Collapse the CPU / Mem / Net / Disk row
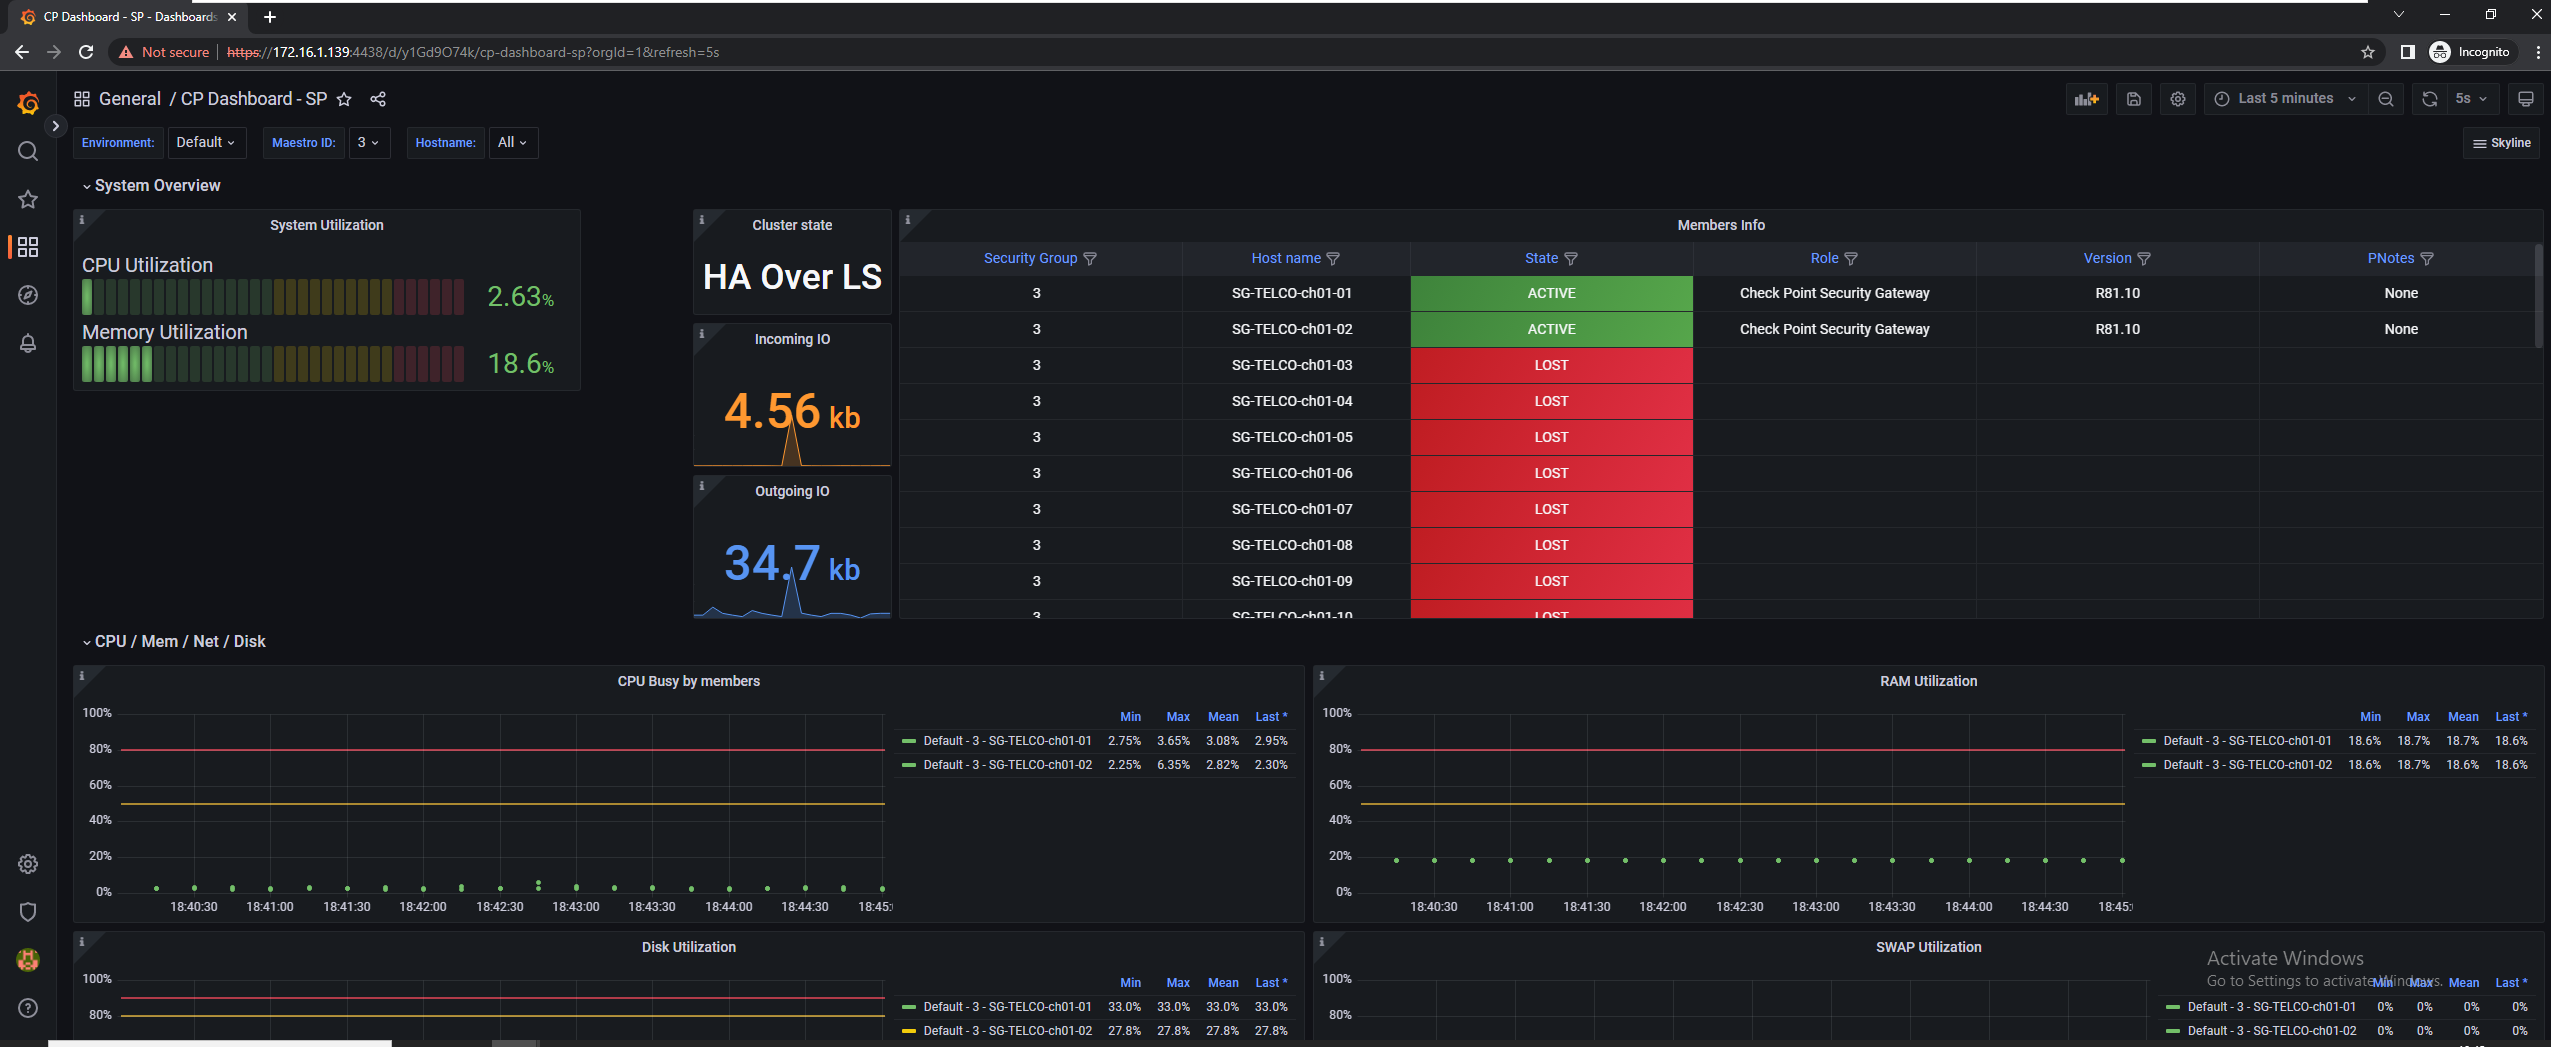This screenshot has height=1047, width=2551. [174, 642]
